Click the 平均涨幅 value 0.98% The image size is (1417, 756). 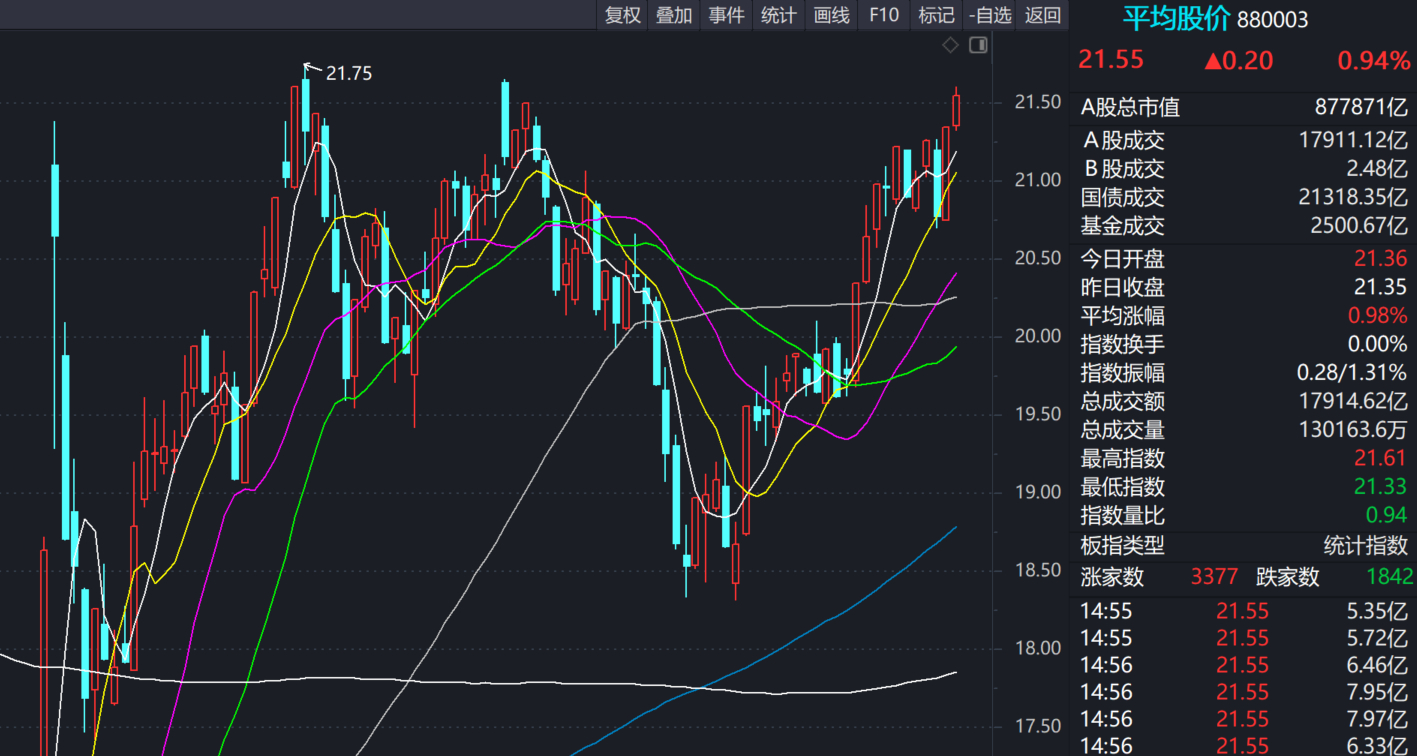point(1377,316)
